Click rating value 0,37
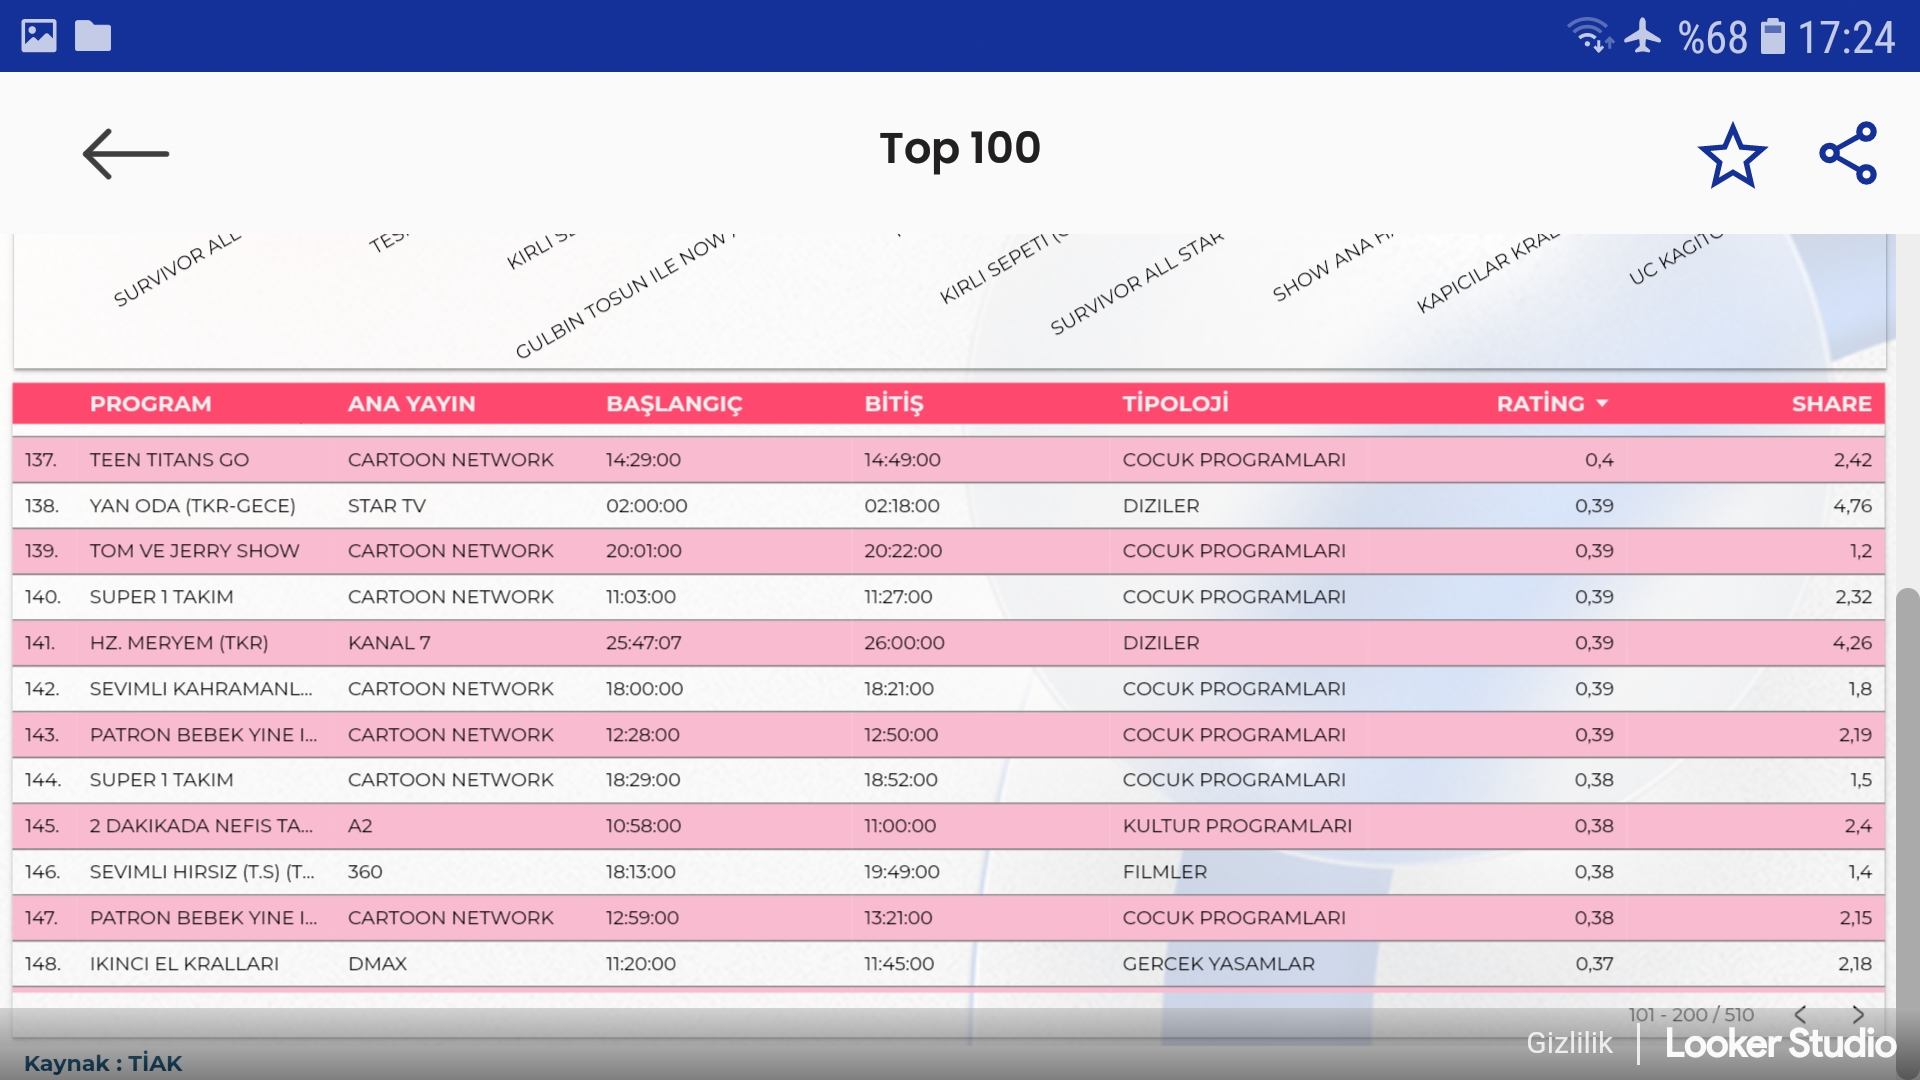The height and width of the screenshot is (1080, 1920). (x=1594, y=964)
